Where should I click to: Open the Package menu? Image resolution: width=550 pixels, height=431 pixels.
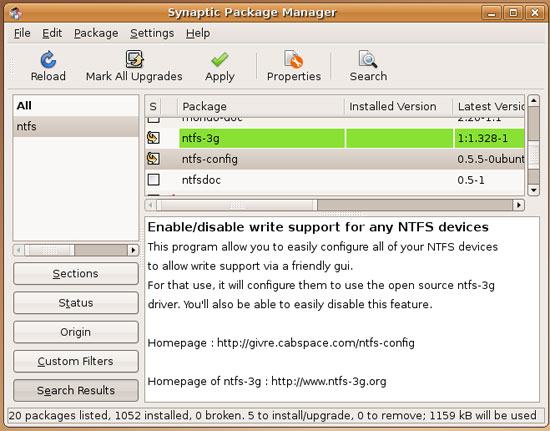tap(96, 33)
